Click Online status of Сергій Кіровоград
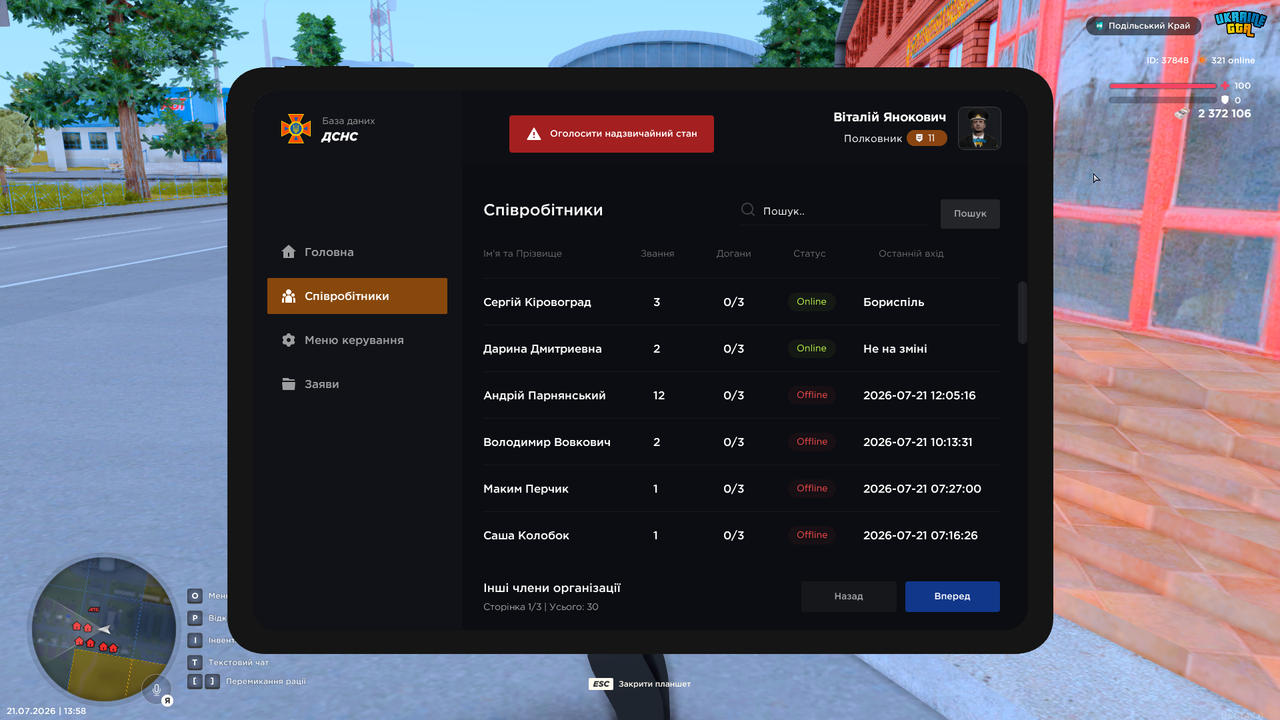 812,302
